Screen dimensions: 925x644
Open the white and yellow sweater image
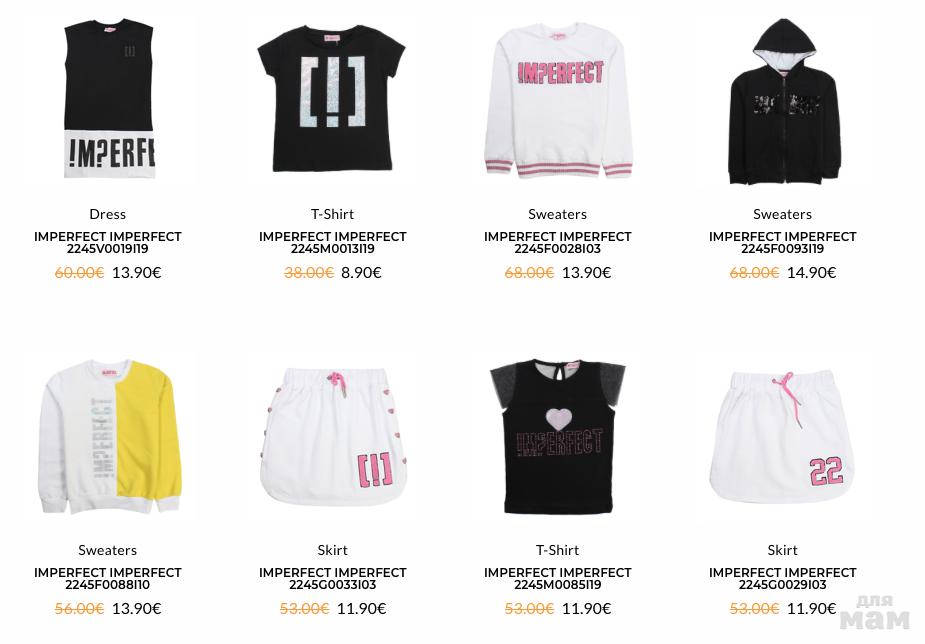point(110,437)
